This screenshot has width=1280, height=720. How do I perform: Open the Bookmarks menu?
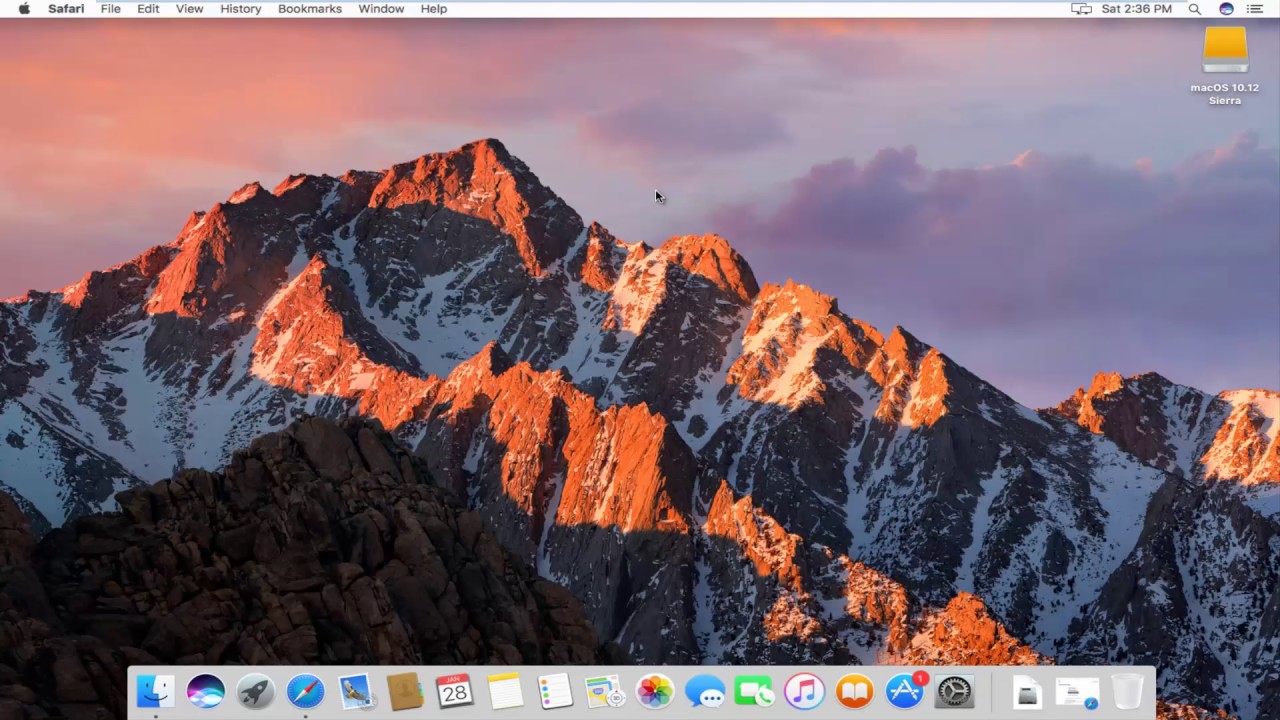click(x=309, y=9)
